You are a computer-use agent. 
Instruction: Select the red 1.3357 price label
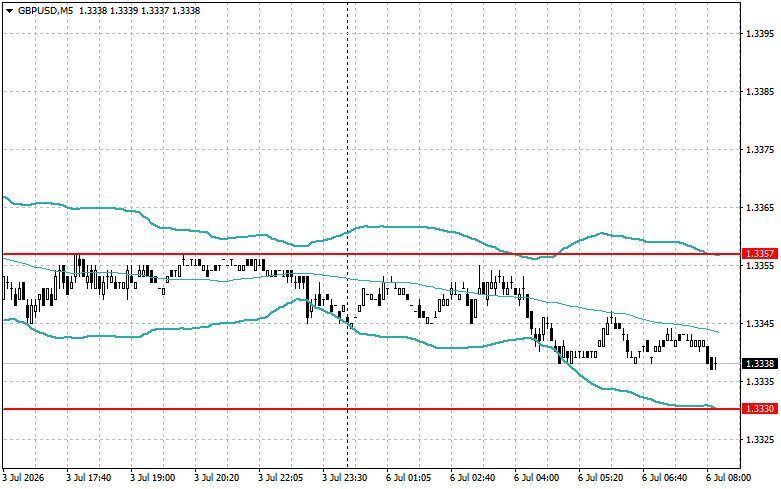click(x=760, y=254)
